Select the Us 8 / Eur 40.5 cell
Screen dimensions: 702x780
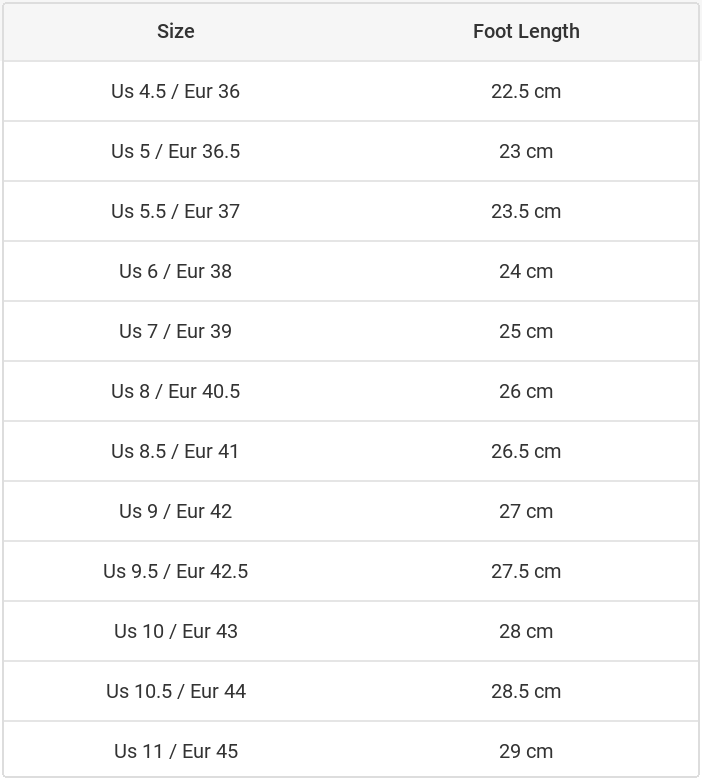click(175, 391)
